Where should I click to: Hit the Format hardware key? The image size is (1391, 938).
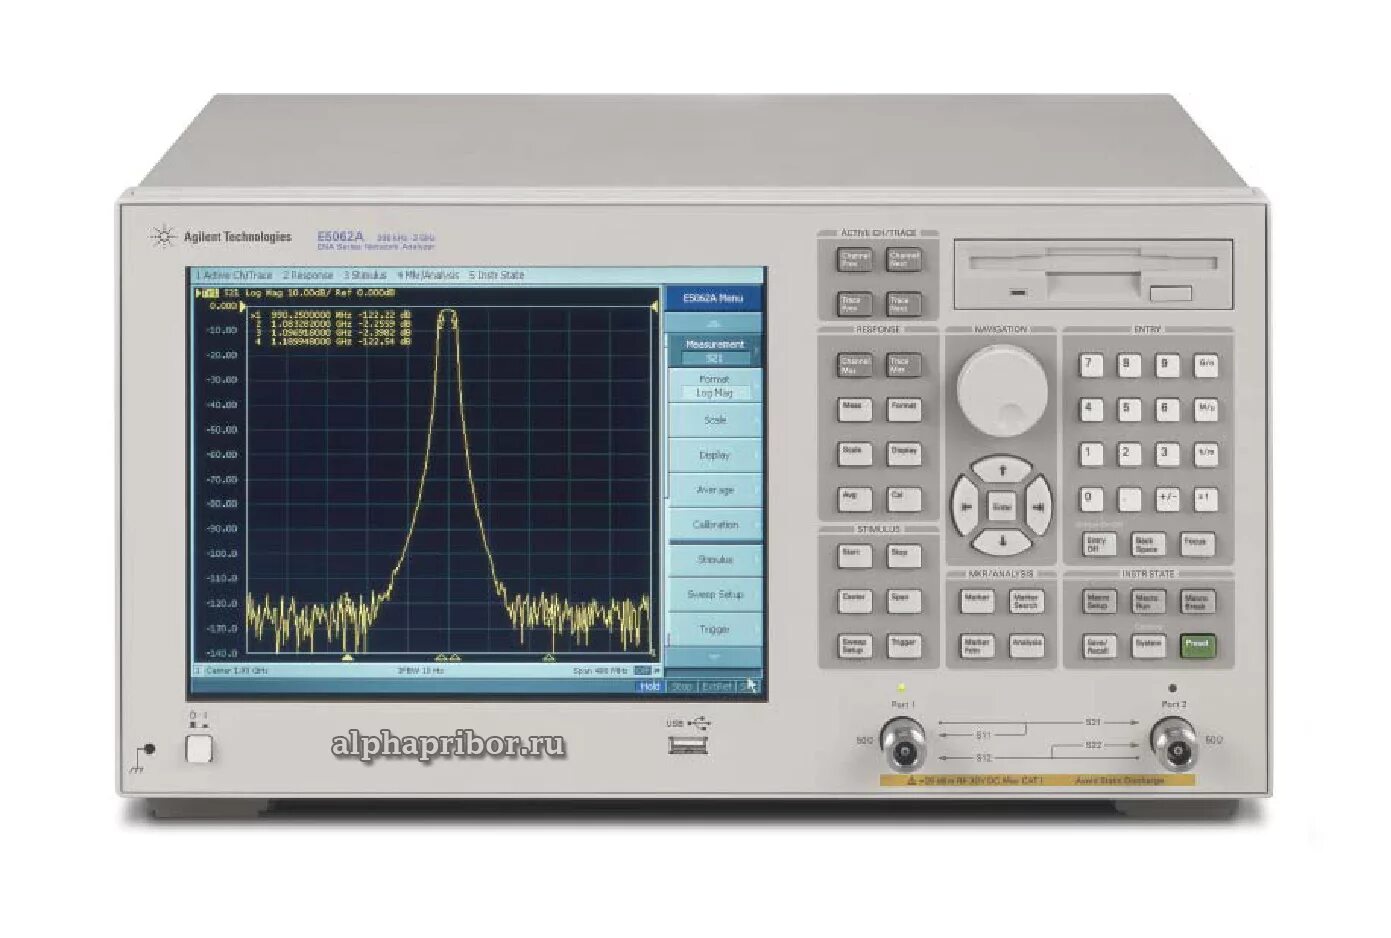pos(904,409)
